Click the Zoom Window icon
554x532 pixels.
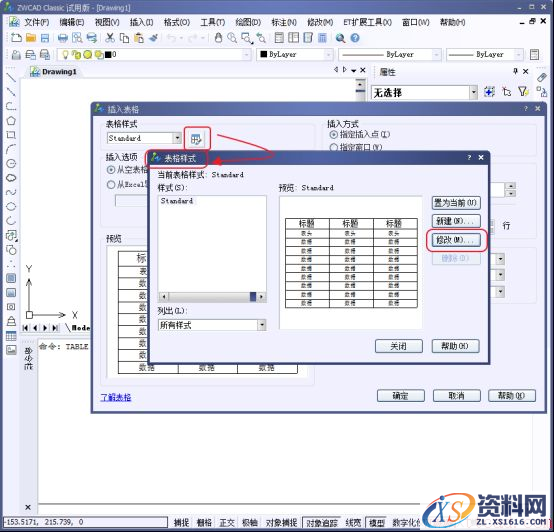click(247, 38)
